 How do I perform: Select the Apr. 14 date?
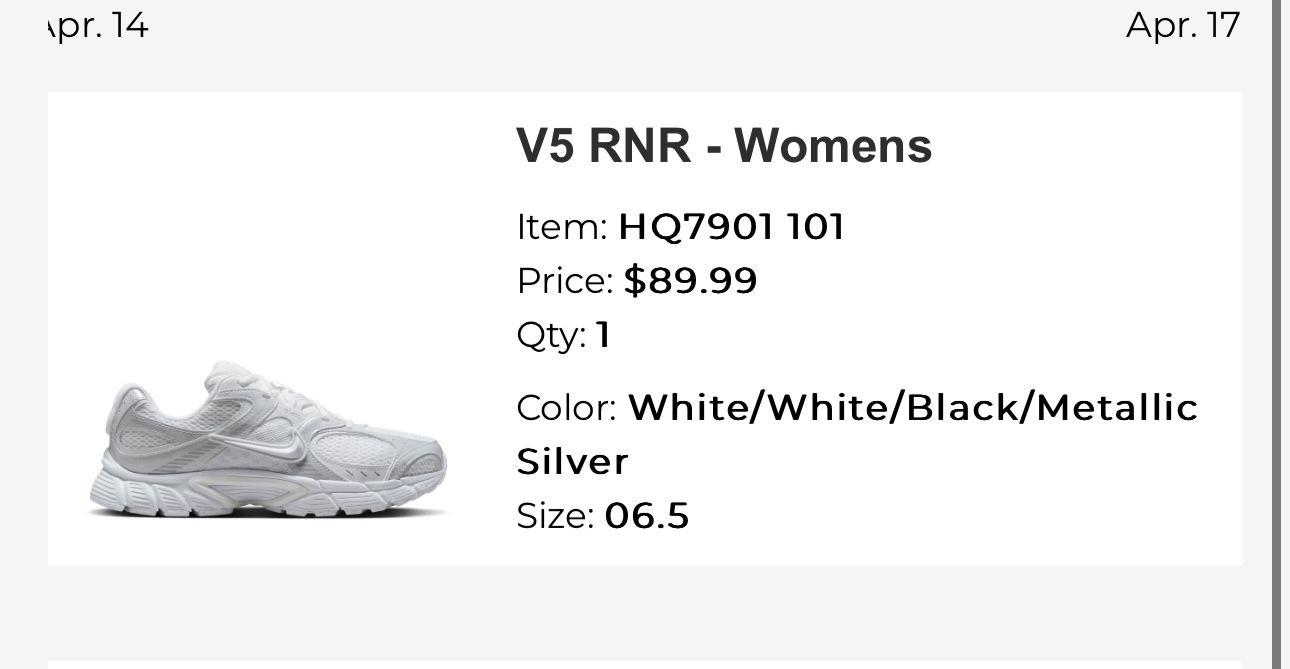tap(98, 25)
